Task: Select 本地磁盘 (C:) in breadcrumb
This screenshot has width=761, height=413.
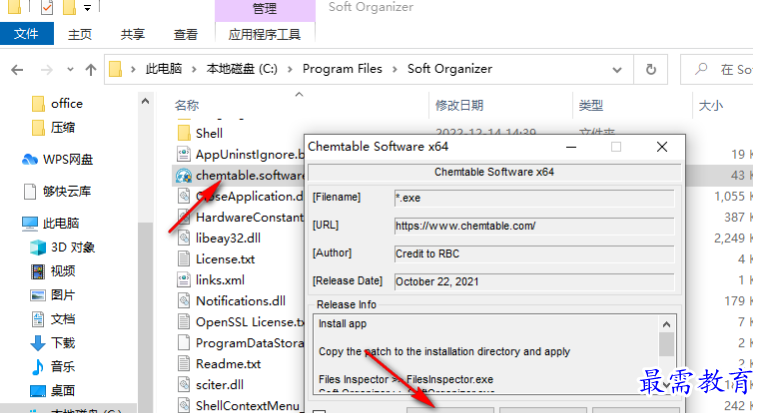Action: pyautogui.click(x=242, y=69)
